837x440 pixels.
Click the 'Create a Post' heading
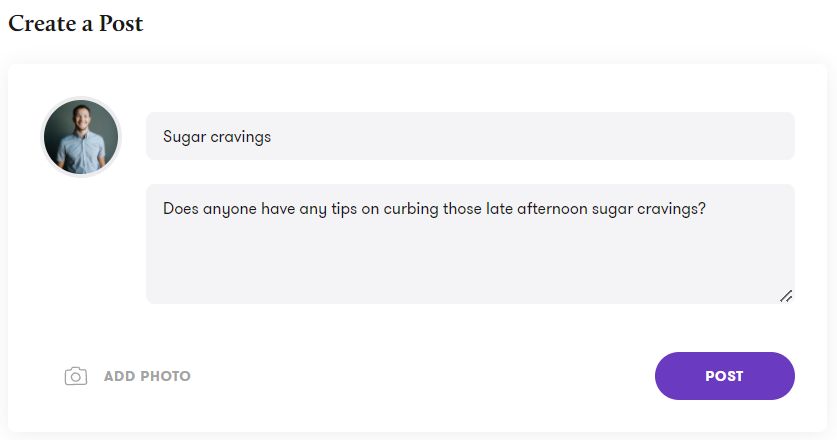[x=76, y=23]
